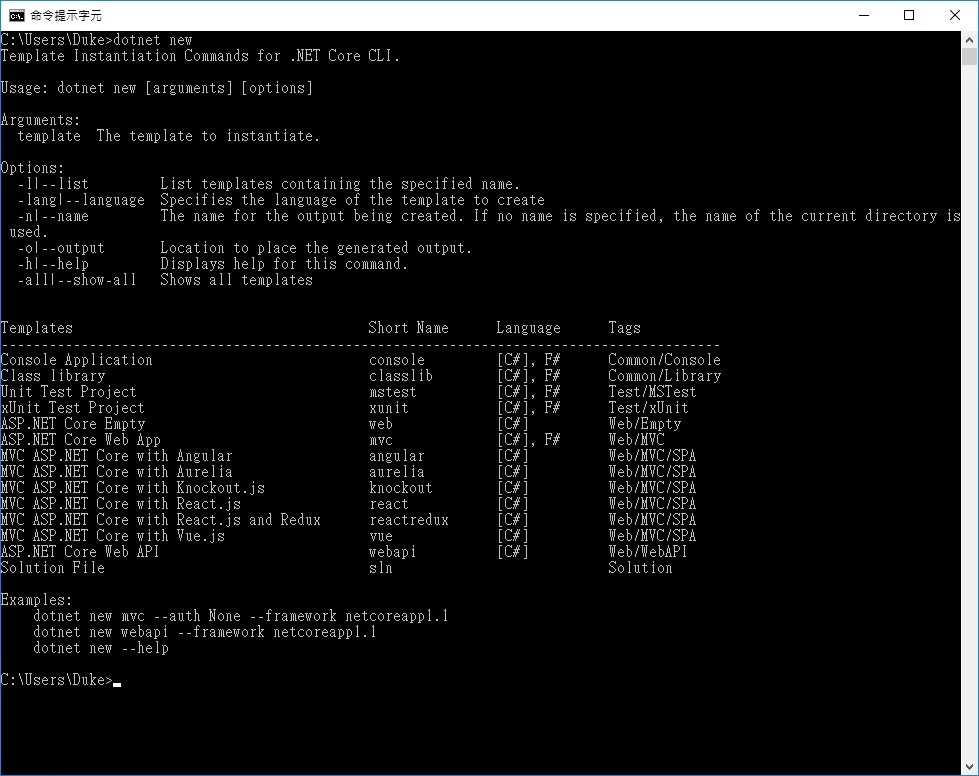Click the 'angular' short name
Screen dimensions: 979x776
[x=396, y=456]
